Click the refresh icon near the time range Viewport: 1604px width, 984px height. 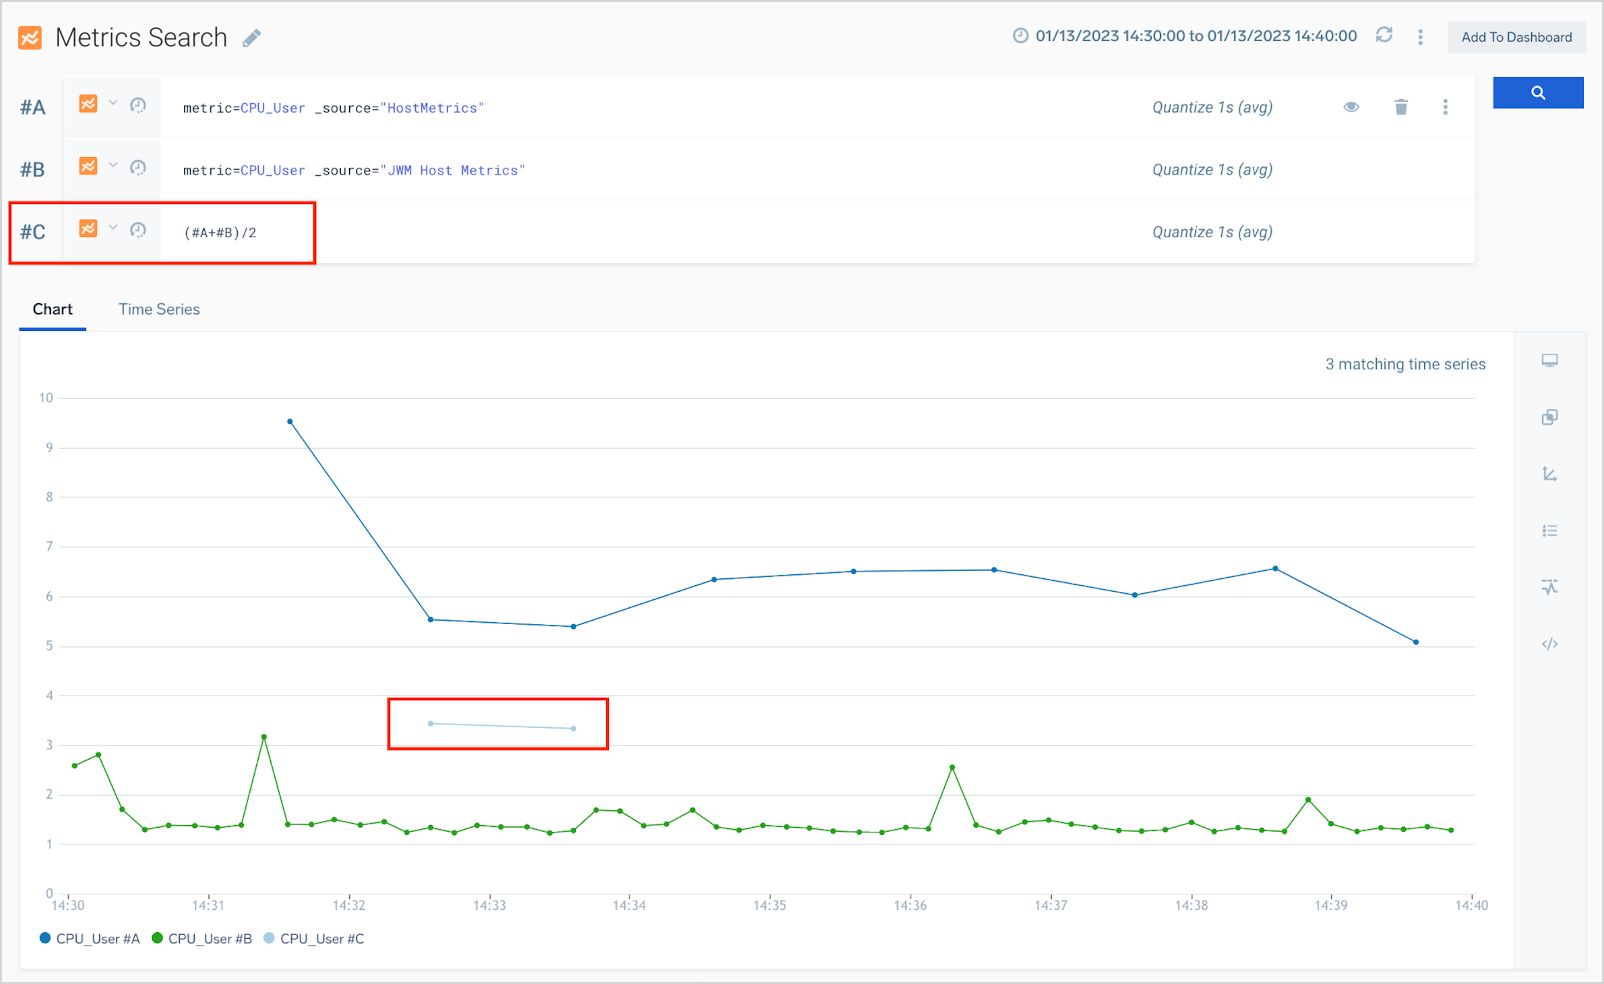[x=1384, y=35]
